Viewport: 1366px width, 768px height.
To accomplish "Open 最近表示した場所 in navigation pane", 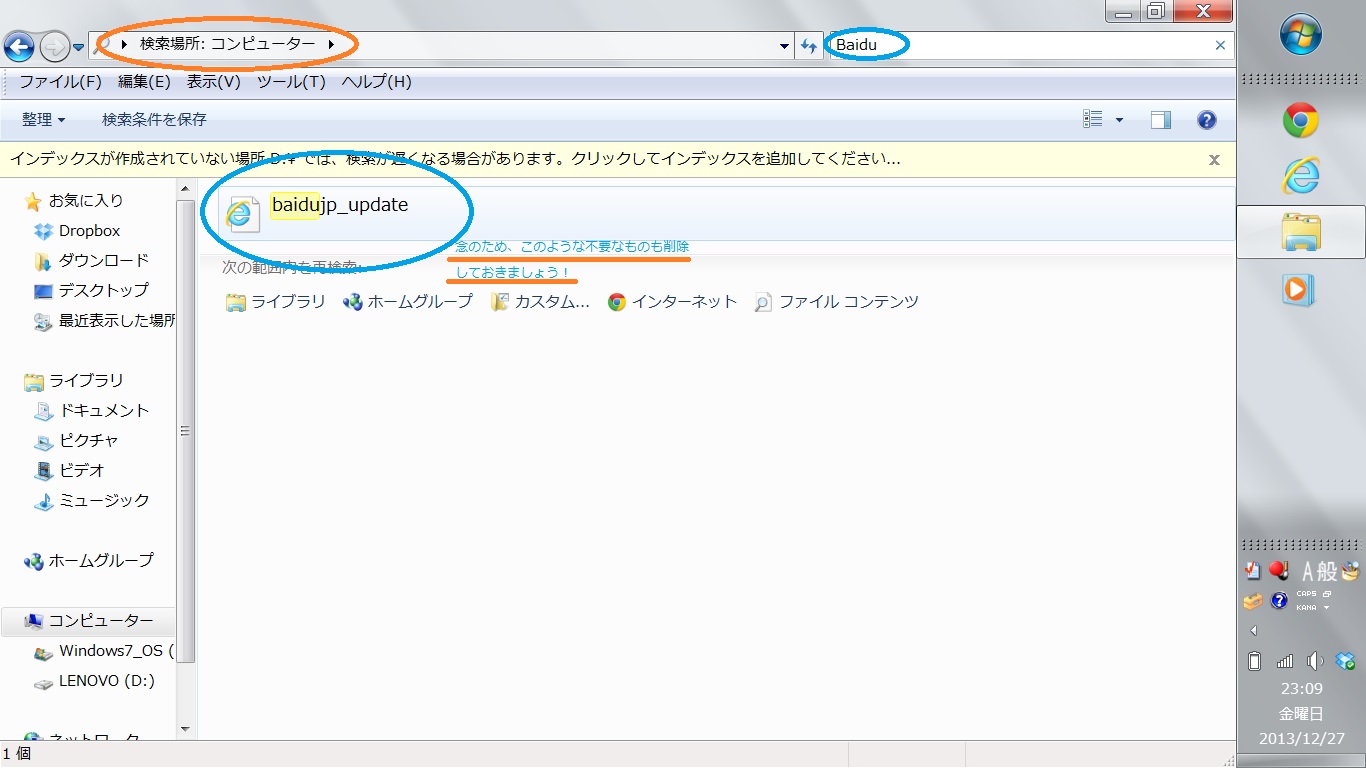I will tap(117, 321).
